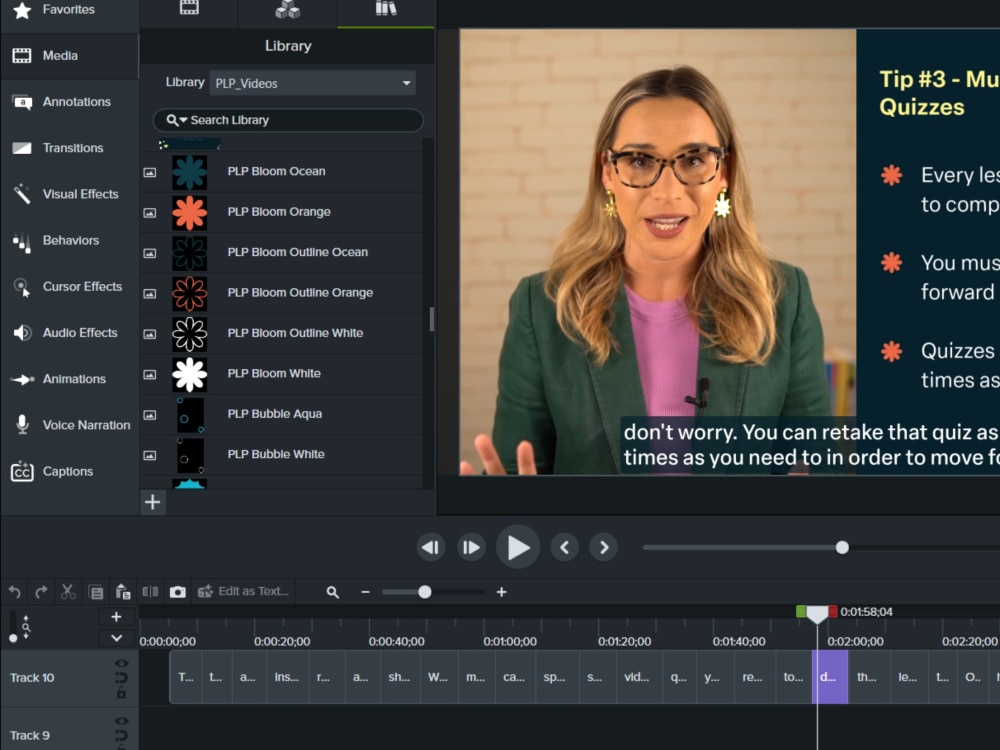Open the Media panel

coord(68,56)
